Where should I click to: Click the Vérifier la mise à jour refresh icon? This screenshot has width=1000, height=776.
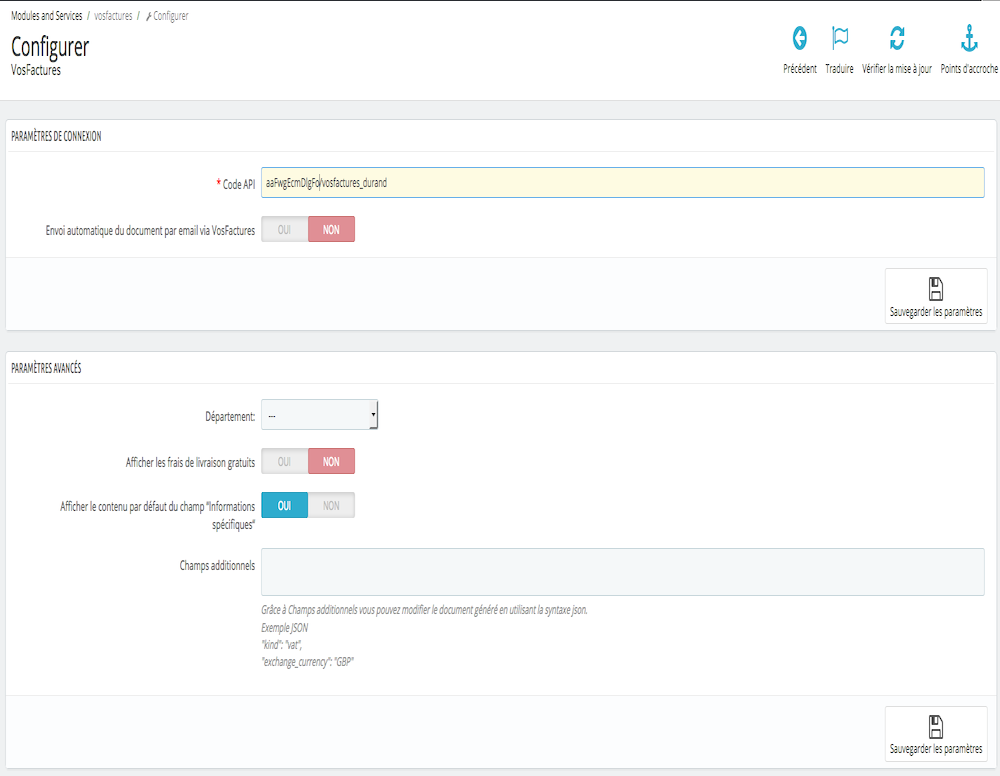pyautogui.click(x=897, y=38)
